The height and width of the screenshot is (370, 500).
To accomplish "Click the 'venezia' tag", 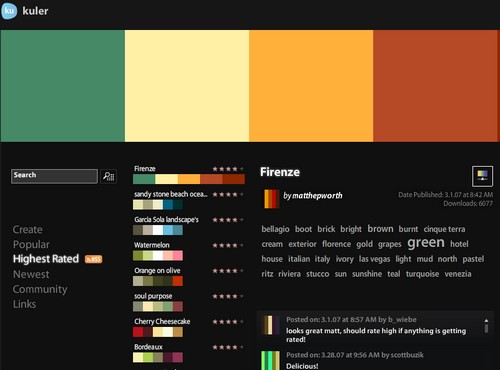I will 458,274.
